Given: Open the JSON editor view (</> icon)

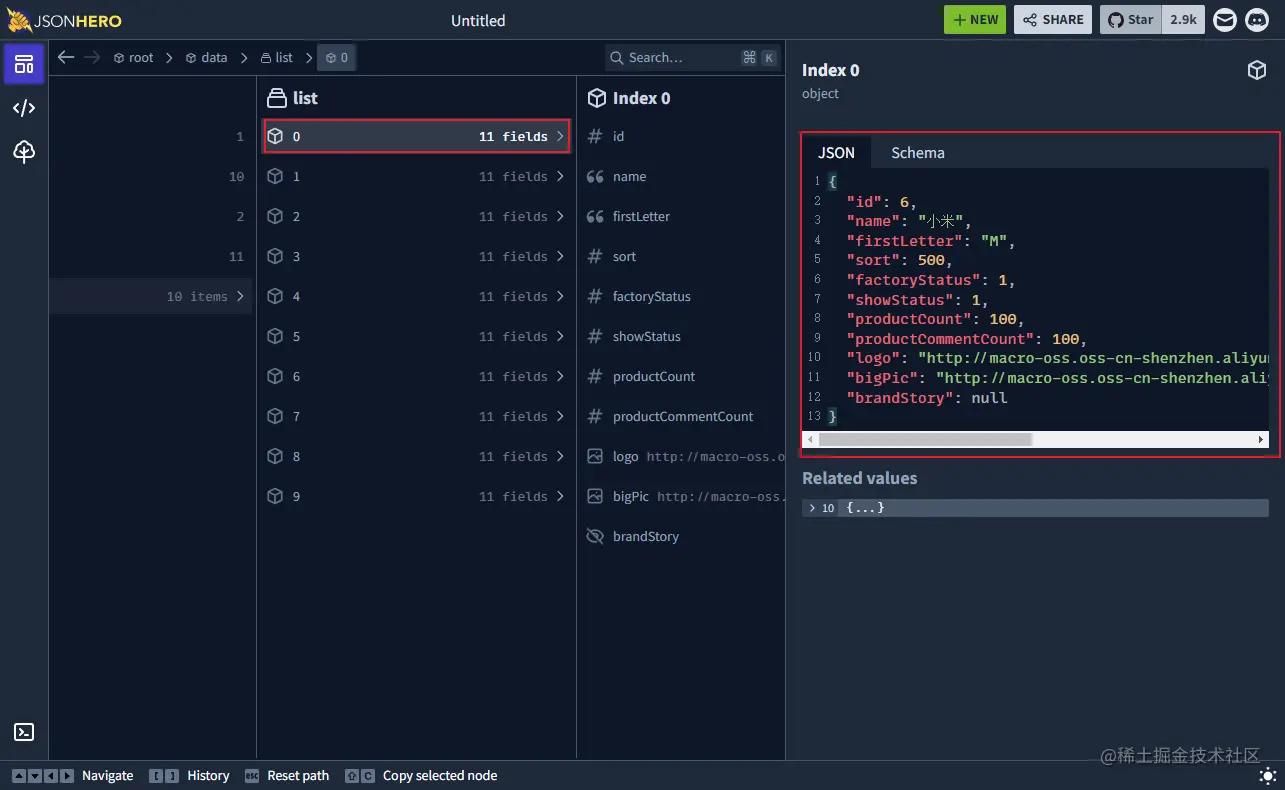Looking at the screenshot, I should pos(23,108).
